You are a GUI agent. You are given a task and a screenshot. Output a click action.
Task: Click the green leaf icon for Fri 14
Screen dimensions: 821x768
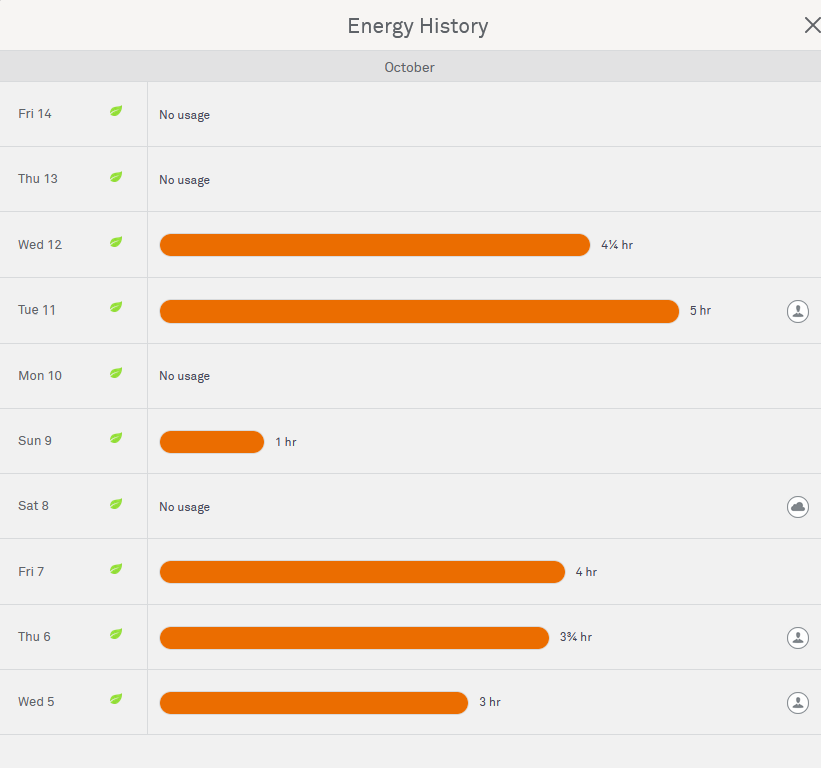click(116, 112)
